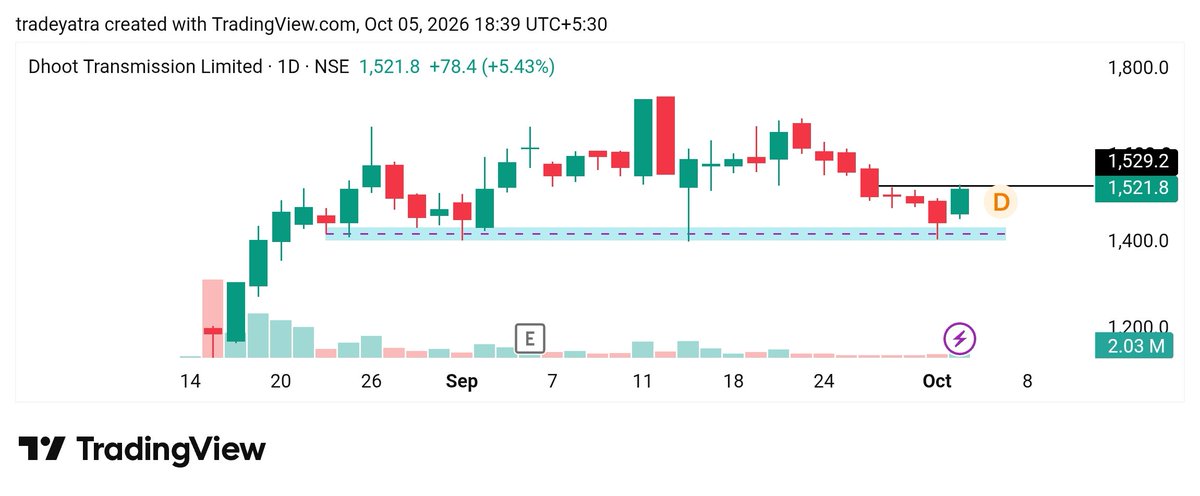Click the 1,400.0 price axis label

[x=1138, y=241]
